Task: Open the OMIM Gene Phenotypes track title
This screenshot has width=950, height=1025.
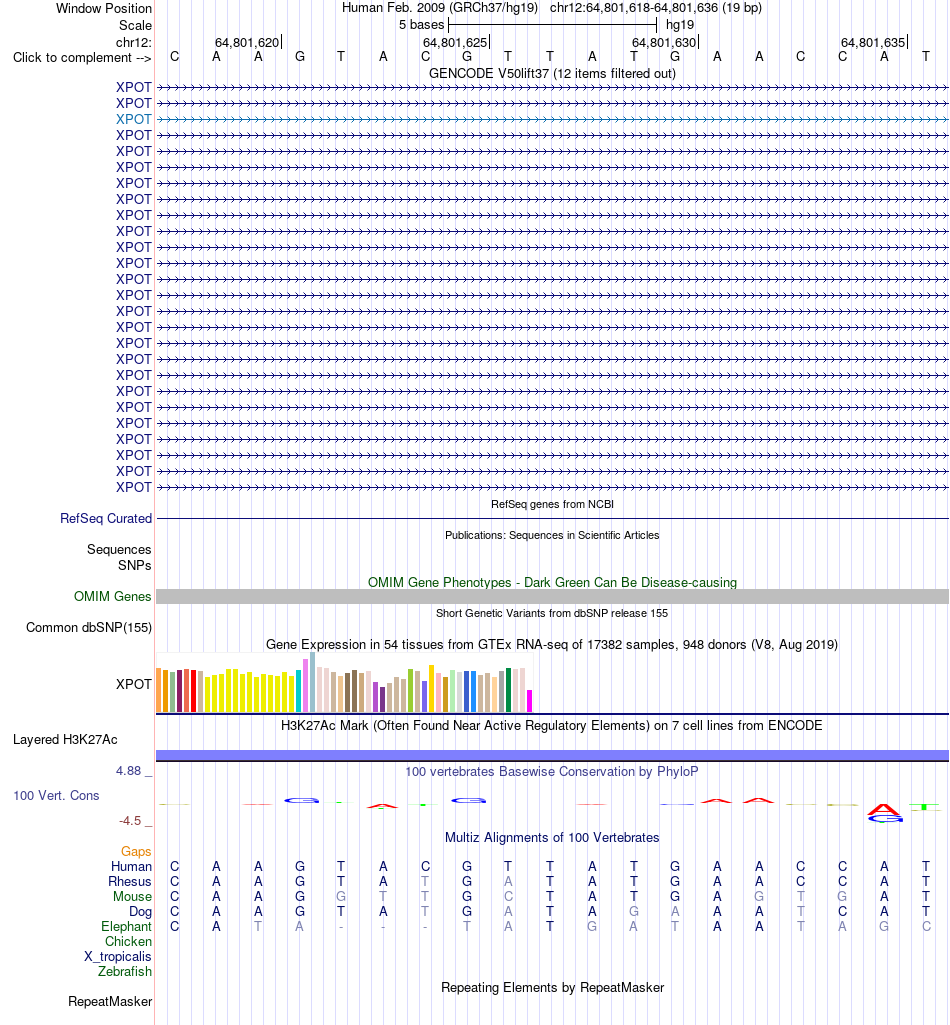Action: point(552,582)
